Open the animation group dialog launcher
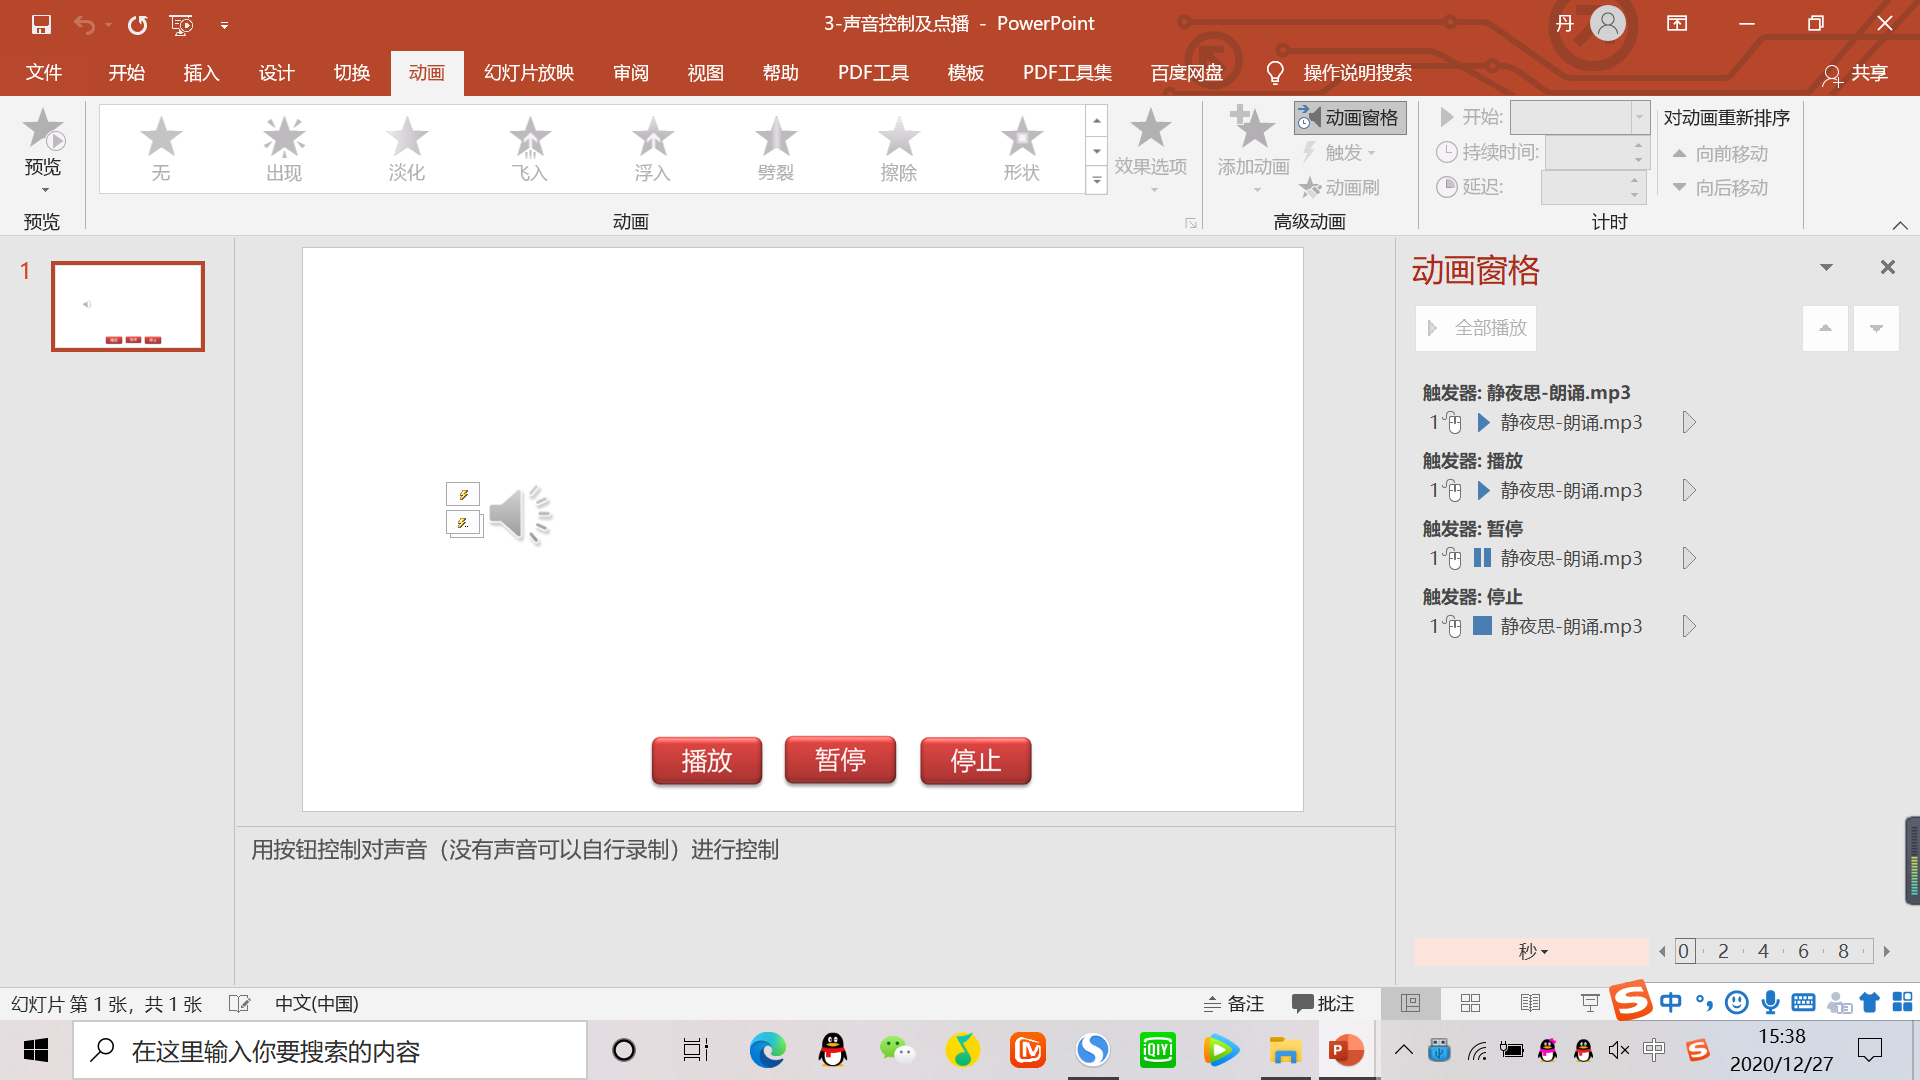 pyautogui.click(x=1191, y=223)
